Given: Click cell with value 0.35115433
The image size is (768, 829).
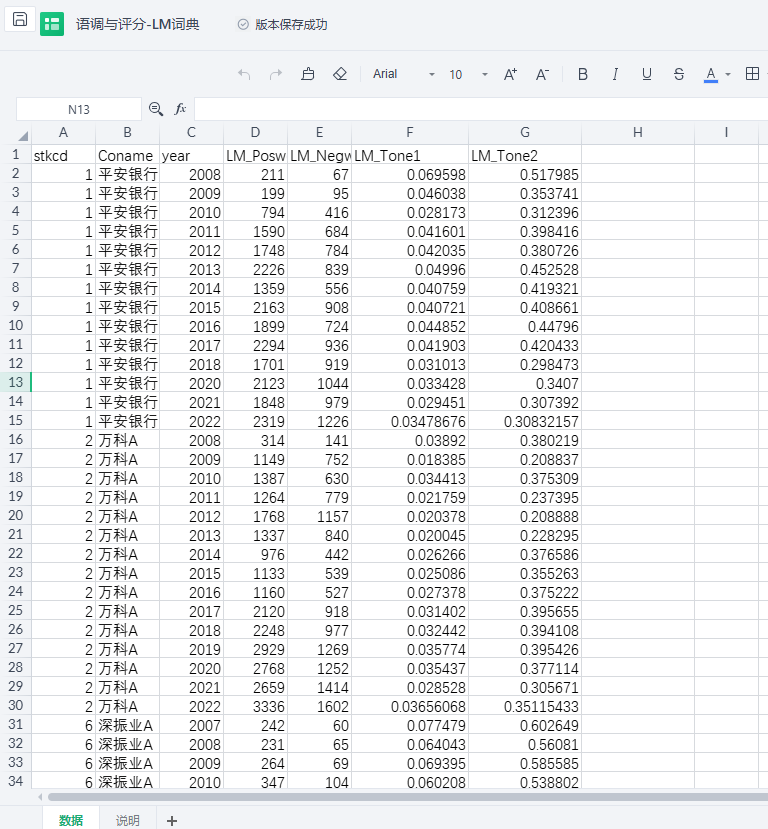Looking at the screenshot, I should [525, 706].
